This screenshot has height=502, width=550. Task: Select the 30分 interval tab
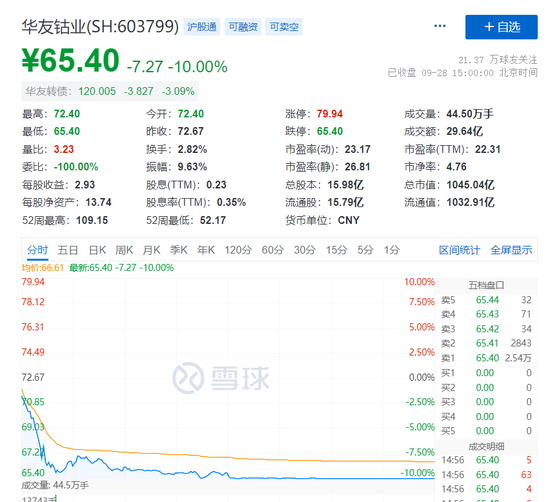305,250
